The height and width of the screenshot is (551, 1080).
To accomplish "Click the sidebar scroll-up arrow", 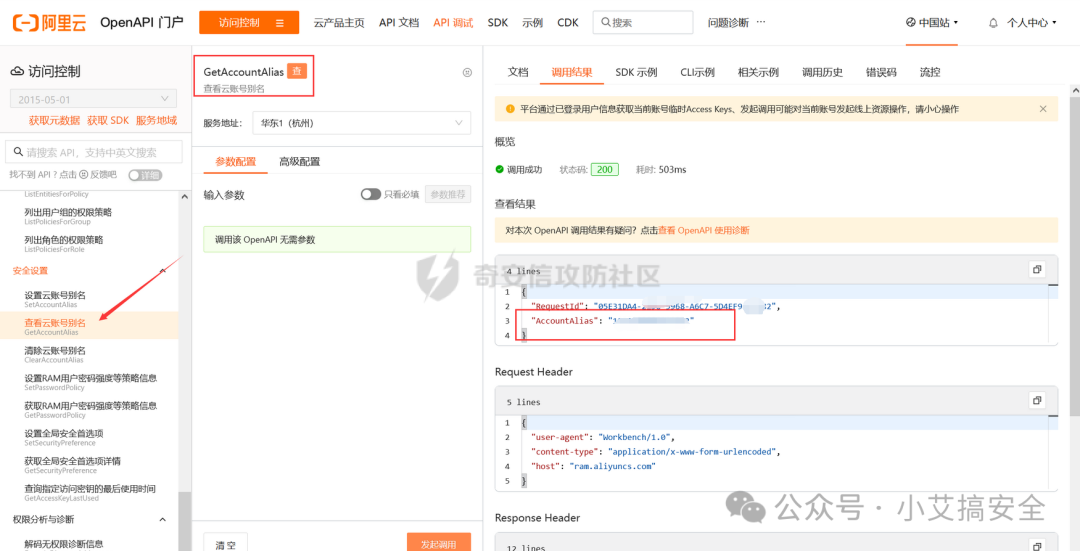I will tap(185, 197).
